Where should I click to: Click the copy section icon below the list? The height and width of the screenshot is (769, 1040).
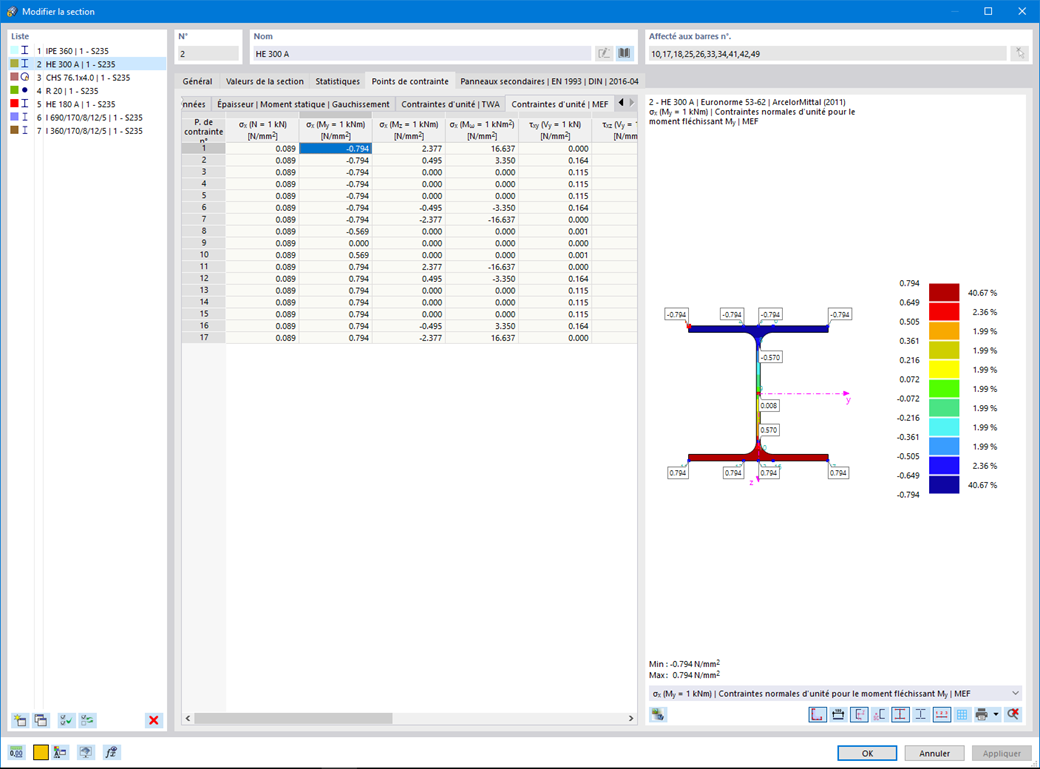point(40,720)
